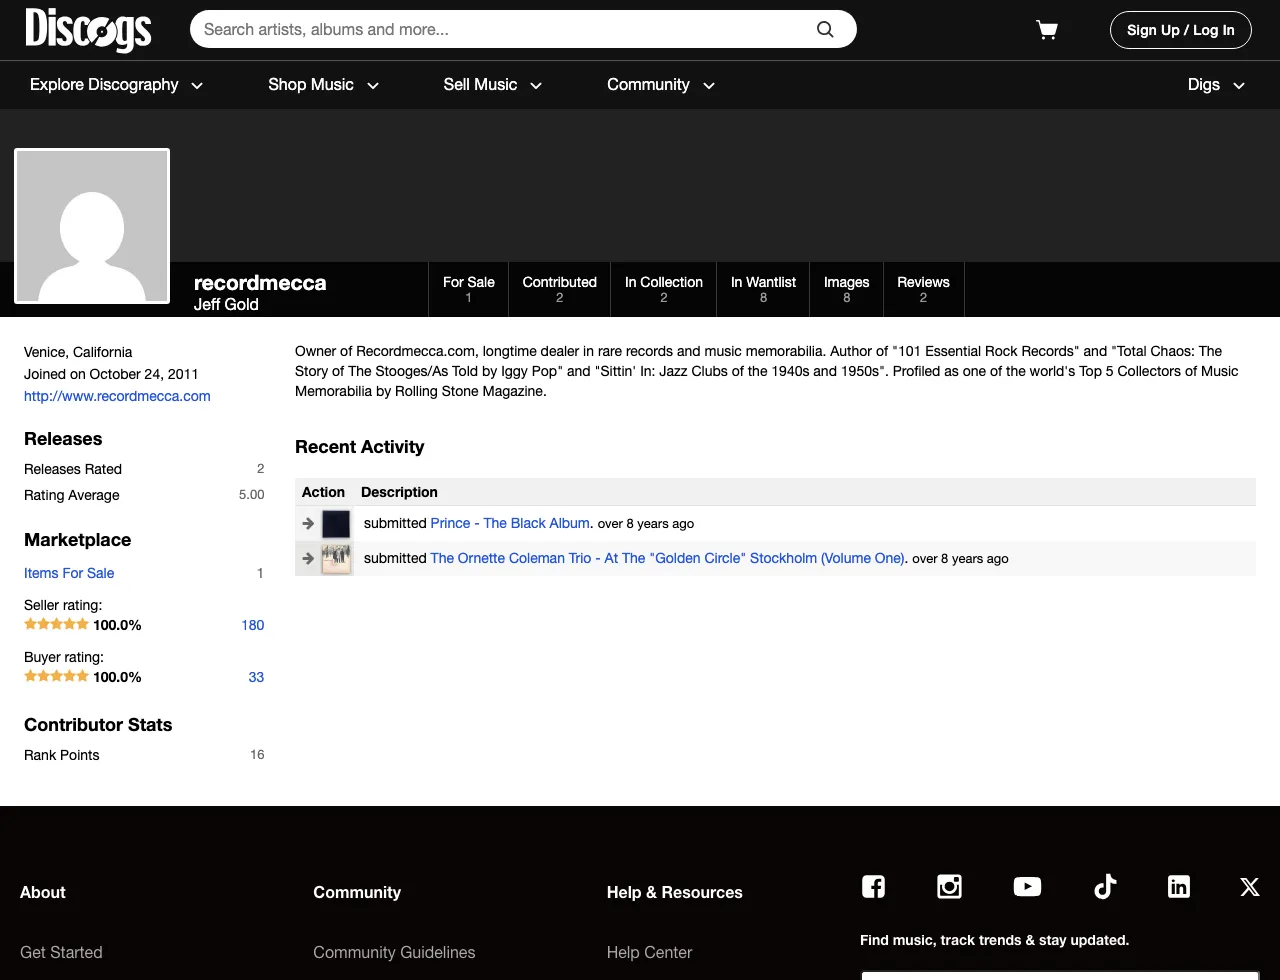Click the search magnifier icon

point(825,29)
